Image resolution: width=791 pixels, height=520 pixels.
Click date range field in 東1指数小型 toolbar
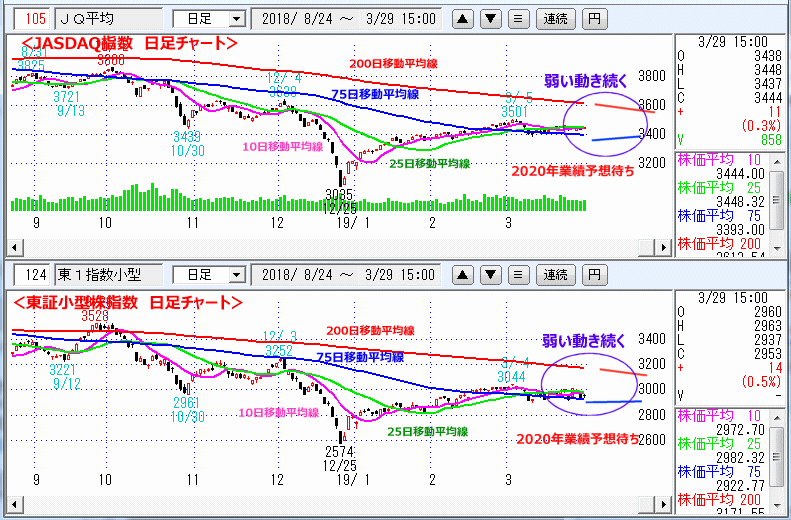346,275
